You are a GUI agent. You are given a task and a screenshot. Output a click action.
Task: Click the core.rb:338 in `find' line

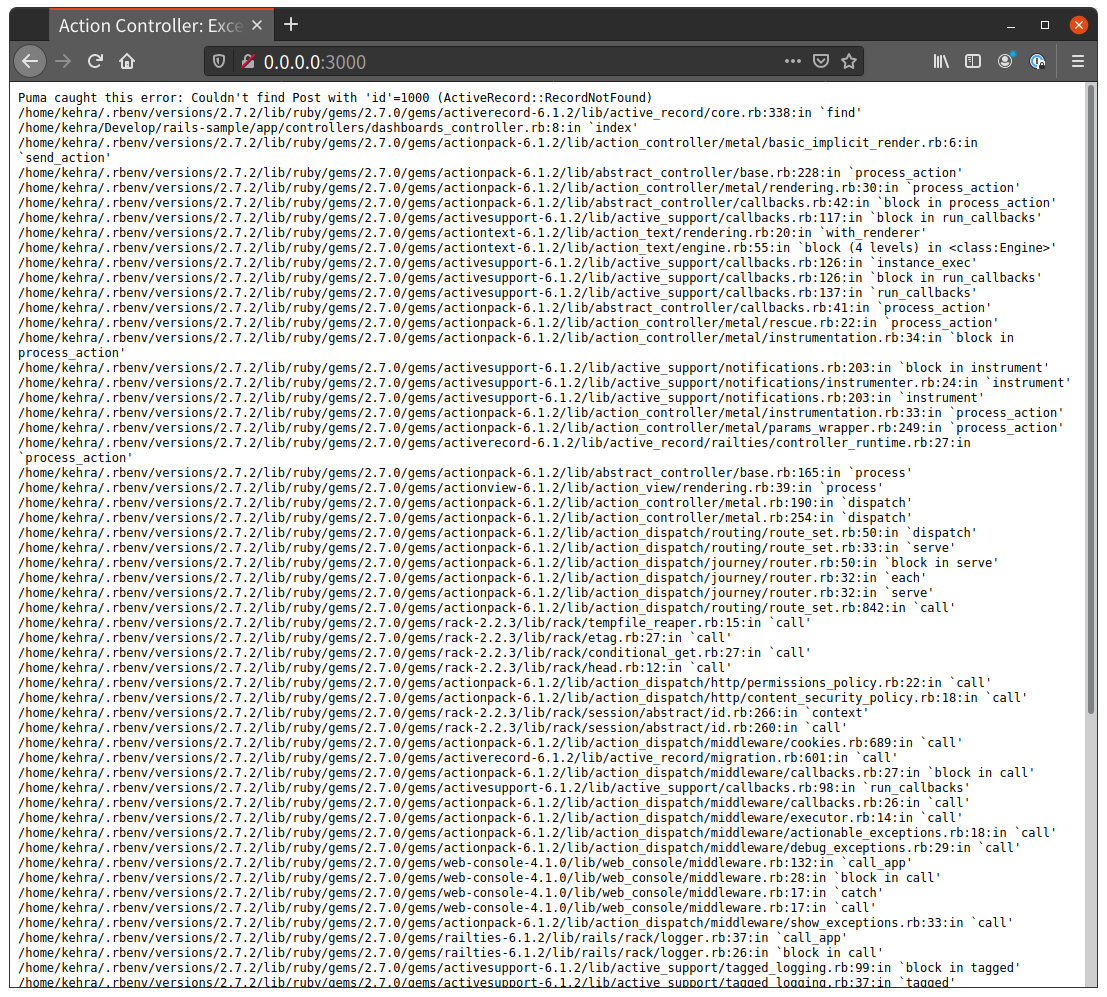[440, 113]
